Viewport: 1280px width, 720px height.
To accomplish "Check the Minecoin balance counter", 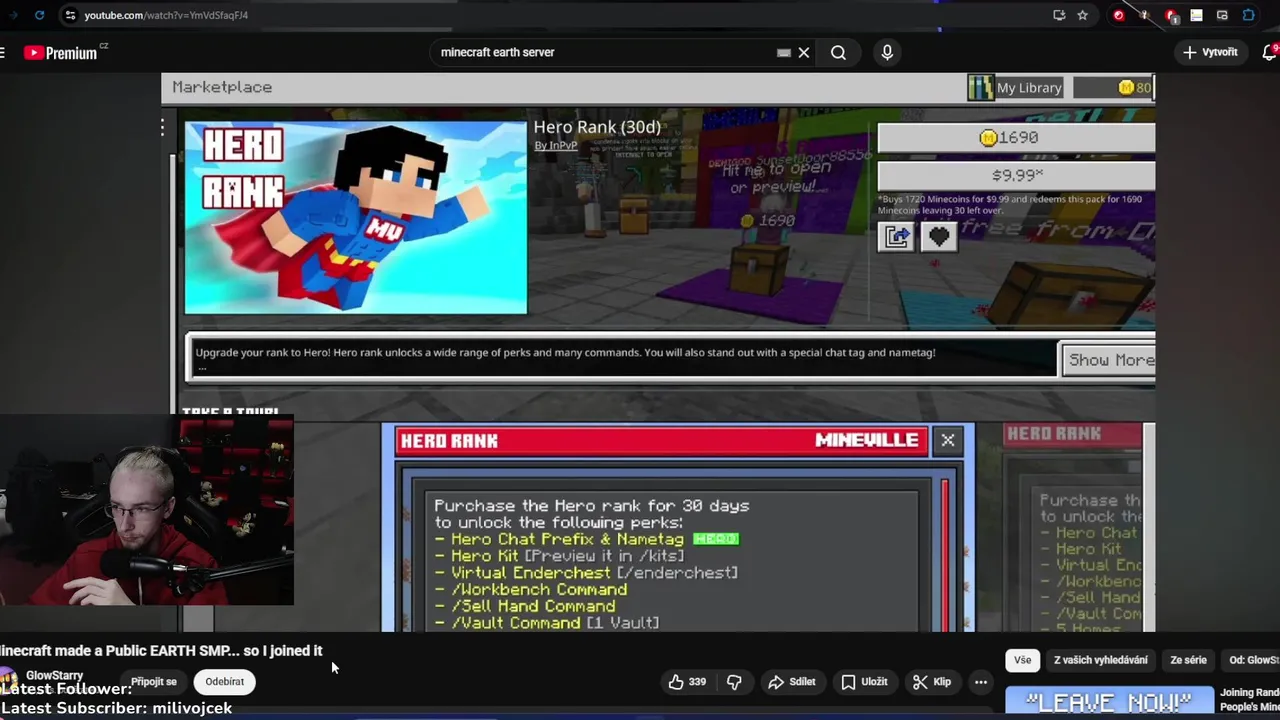I will point(1114,88).
